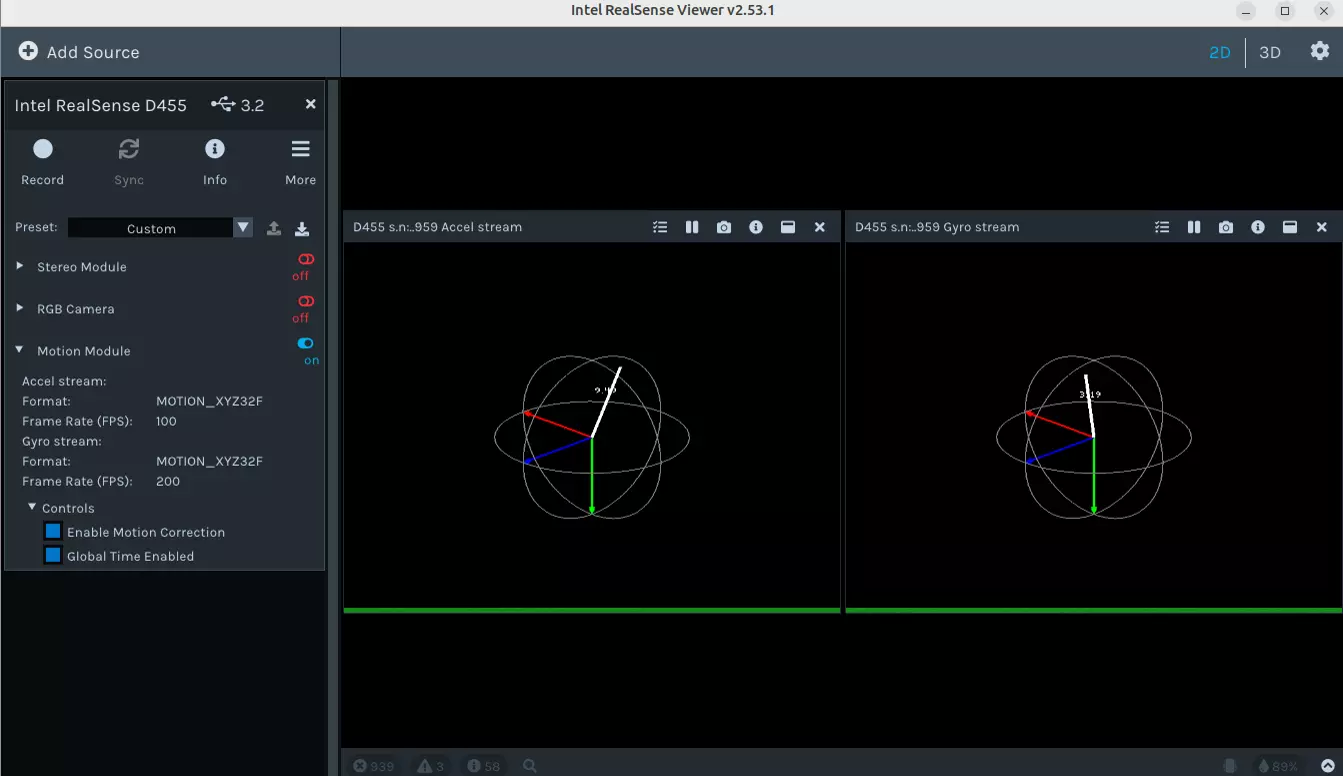Start recording with the Record button
The image size is (1343, 776).
pyautogui.click(x=42, y=162)
